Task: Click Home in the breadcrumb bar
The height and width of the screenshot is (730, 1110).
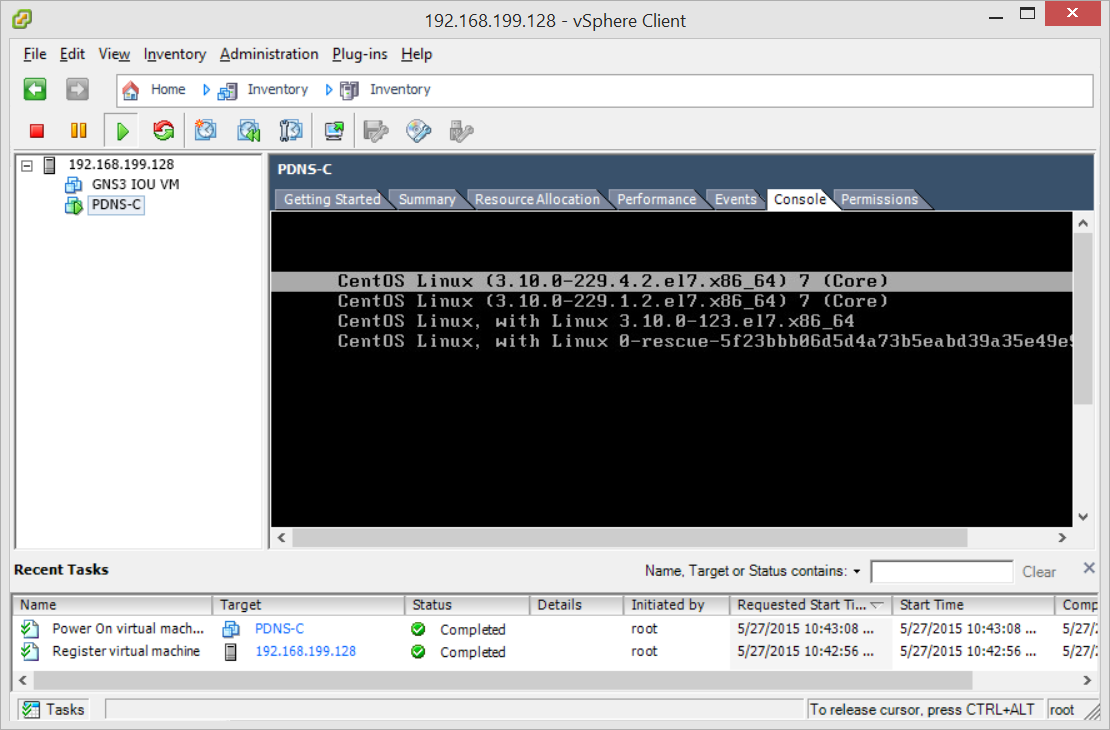Action: coord(168,90)
